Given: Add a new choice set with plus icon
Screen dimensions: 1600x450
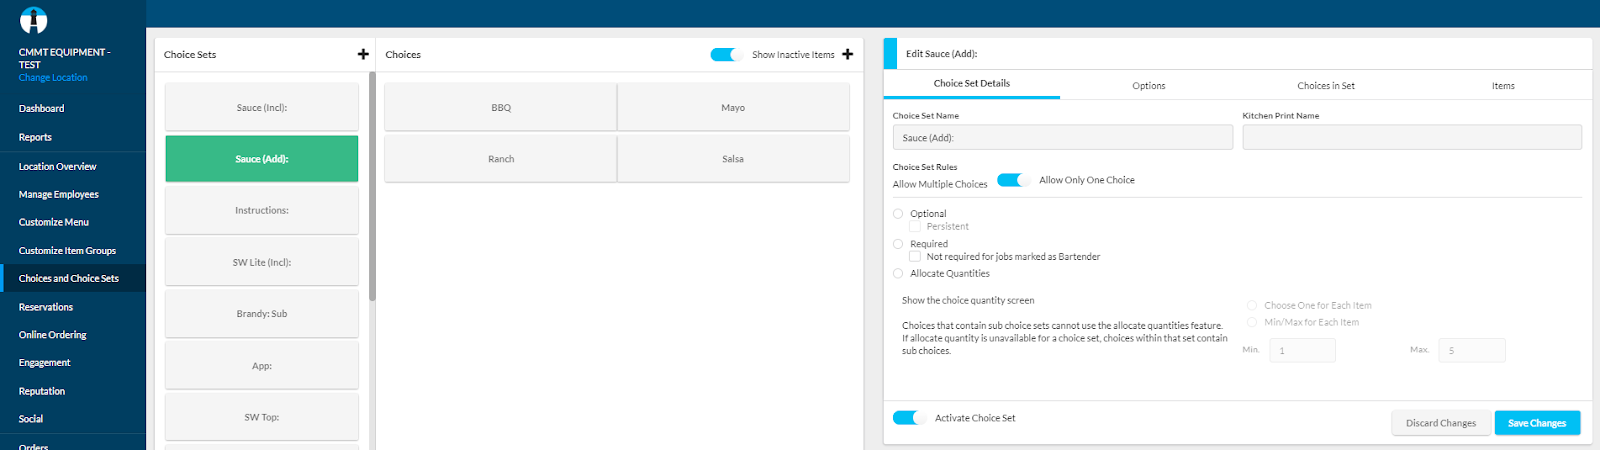Looking at the screenshot, I should click(363, 54).
